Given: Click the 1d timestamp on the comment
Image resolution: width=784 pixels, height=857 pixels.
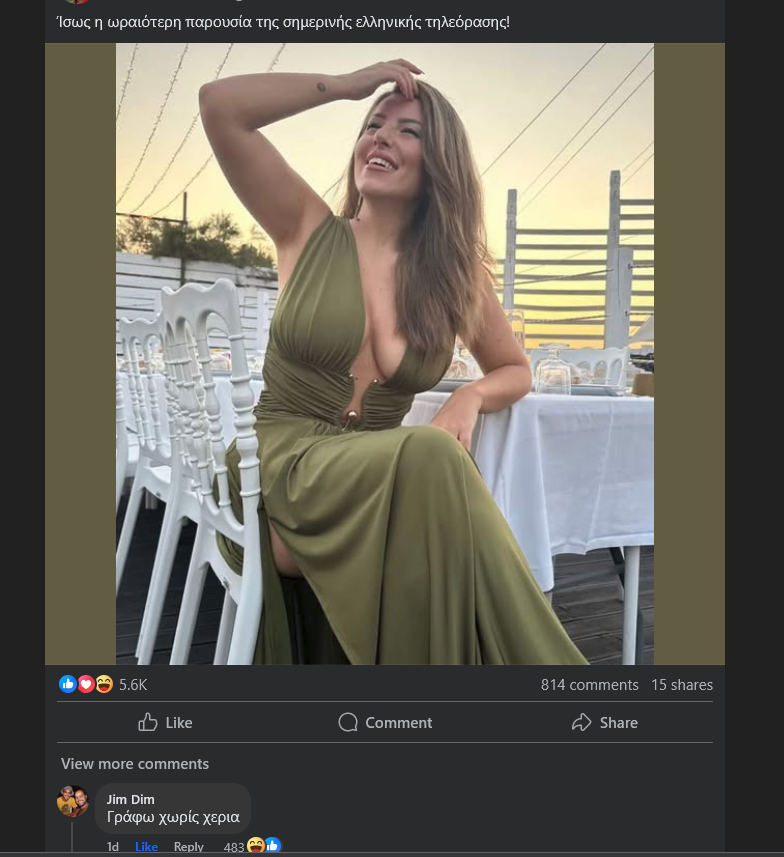Looking at the screenshot, I should 113,847.
